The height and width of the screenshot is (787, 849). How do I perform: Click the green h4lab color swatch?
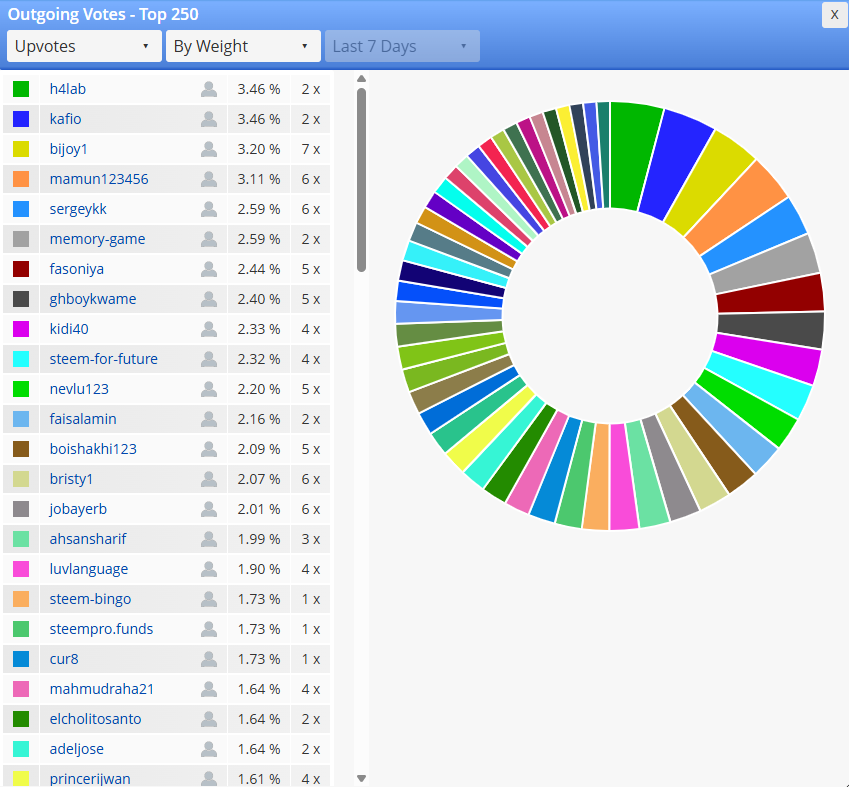tap(21, 89)
